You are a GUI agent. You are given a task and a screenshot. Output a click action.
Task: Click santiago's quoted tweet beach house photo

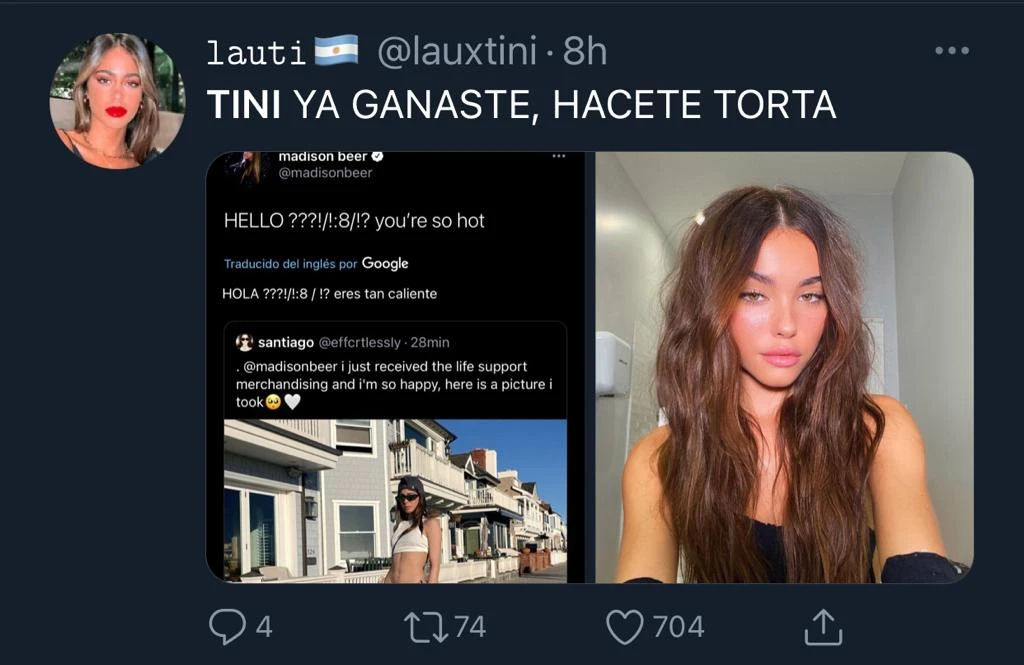(395, 501)
